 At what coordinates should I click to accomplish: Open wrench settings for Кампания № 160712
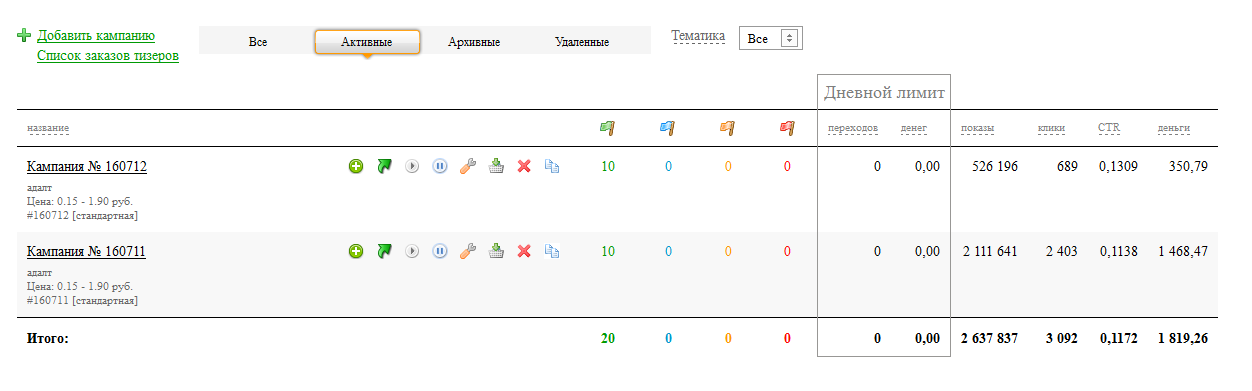[x=468, y=166]
